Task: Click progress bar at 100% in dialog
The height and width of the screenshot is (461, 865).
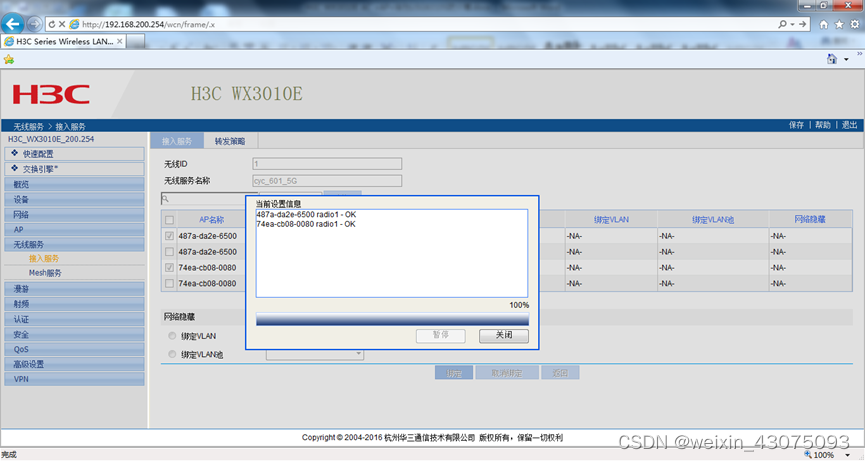Action: 392,319
